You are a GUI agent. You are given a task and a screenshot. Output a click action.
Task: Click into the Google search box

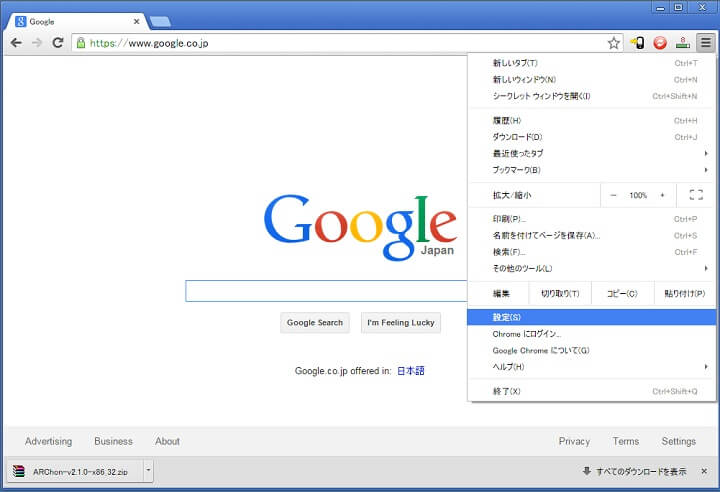[326, 291]
